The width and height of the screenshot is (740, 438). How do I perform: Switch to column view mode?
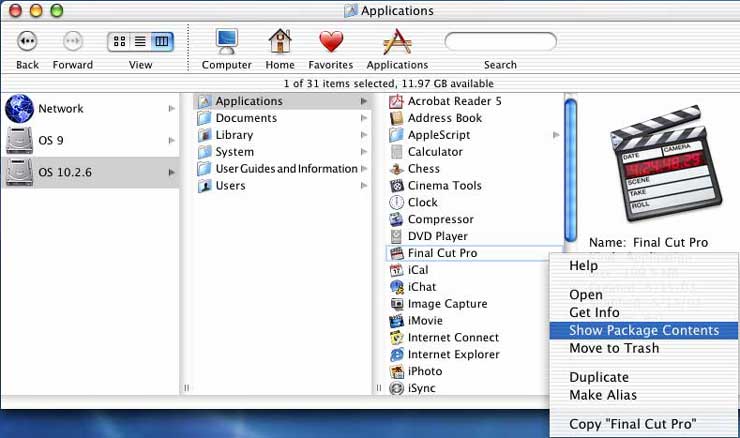pos(161,41)
